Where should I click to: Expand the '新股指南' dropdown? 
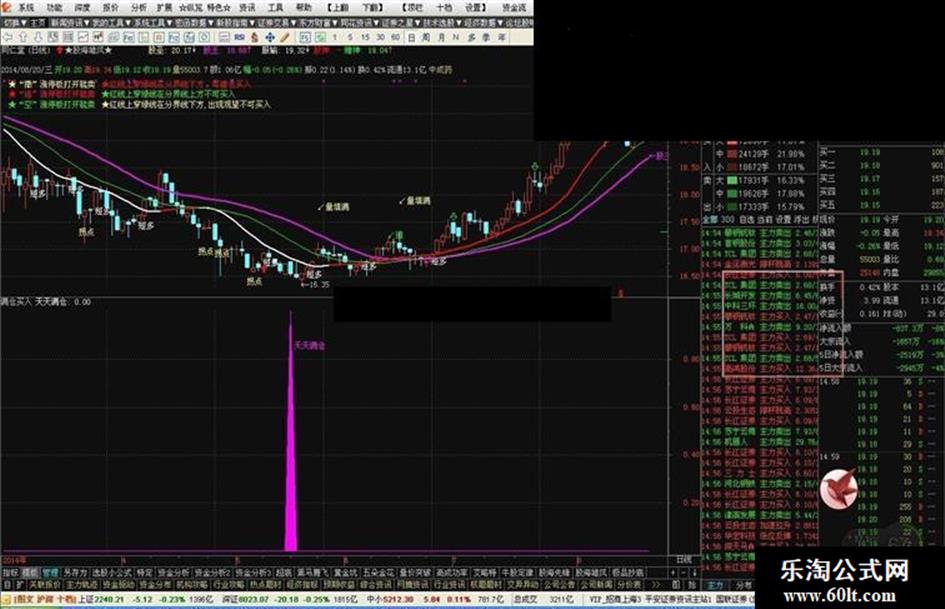(x=236, y=22)
